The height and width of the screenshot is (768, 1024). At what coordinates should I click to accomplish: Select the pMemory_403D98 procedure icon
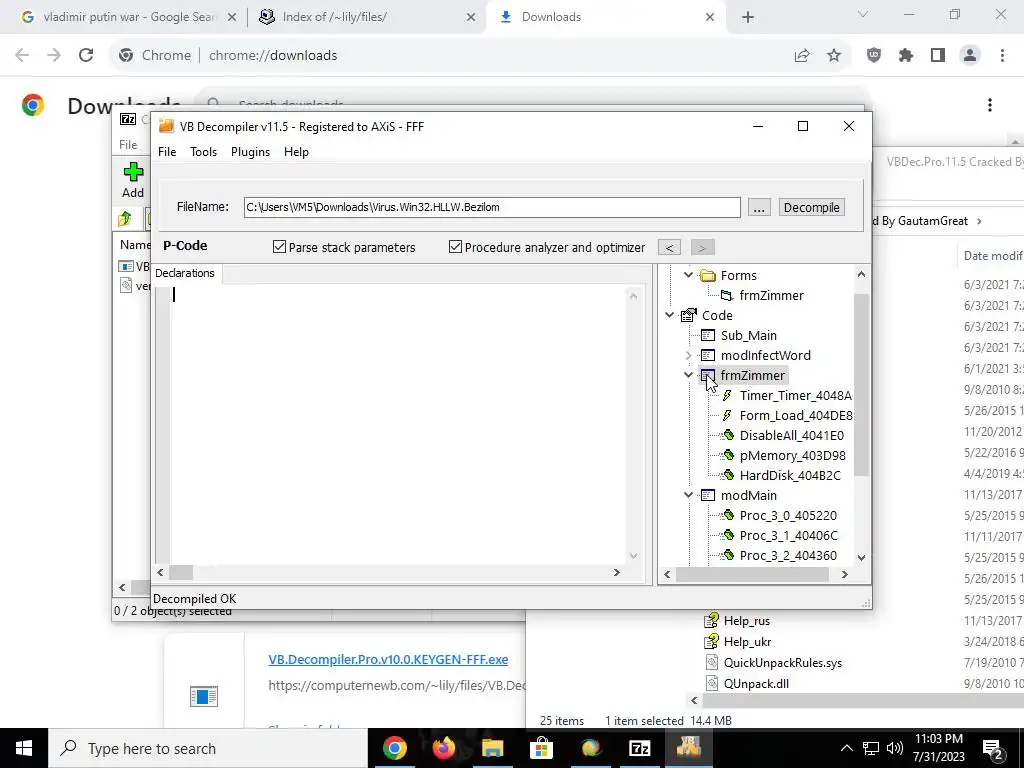pyautogui.click(x=728, y=455)
